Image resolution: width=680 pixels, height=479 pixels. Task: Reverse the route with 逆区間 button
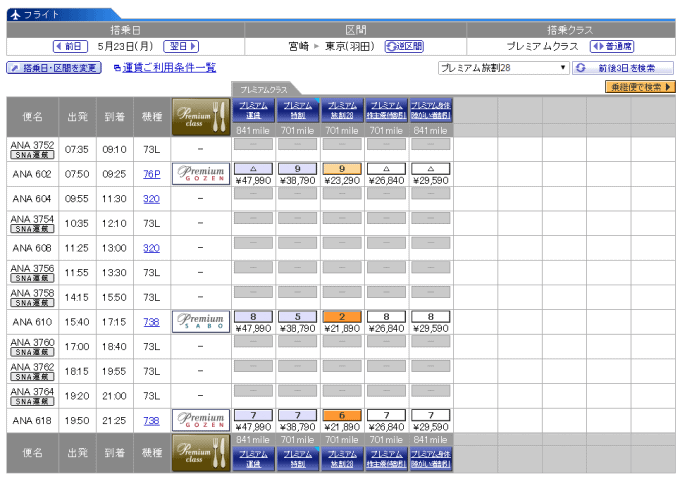(x=404, y=46)
